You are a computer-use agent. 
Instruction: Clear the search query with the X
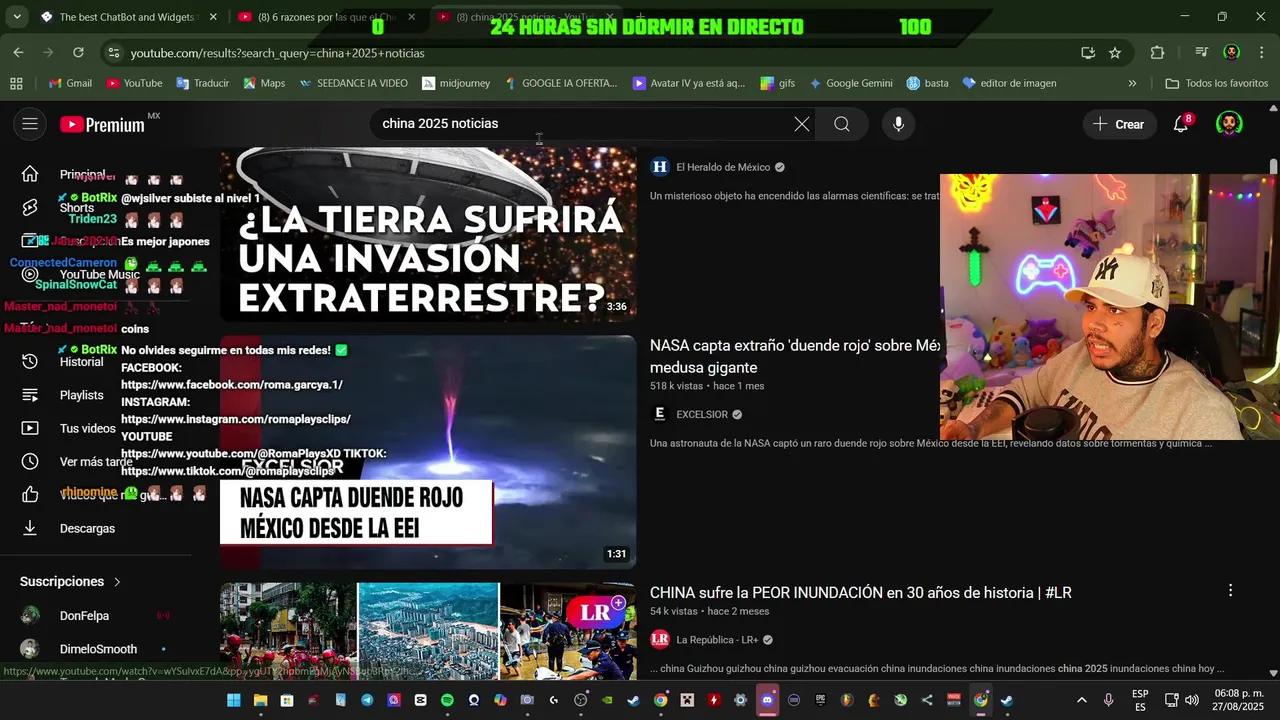click(802, 124)
